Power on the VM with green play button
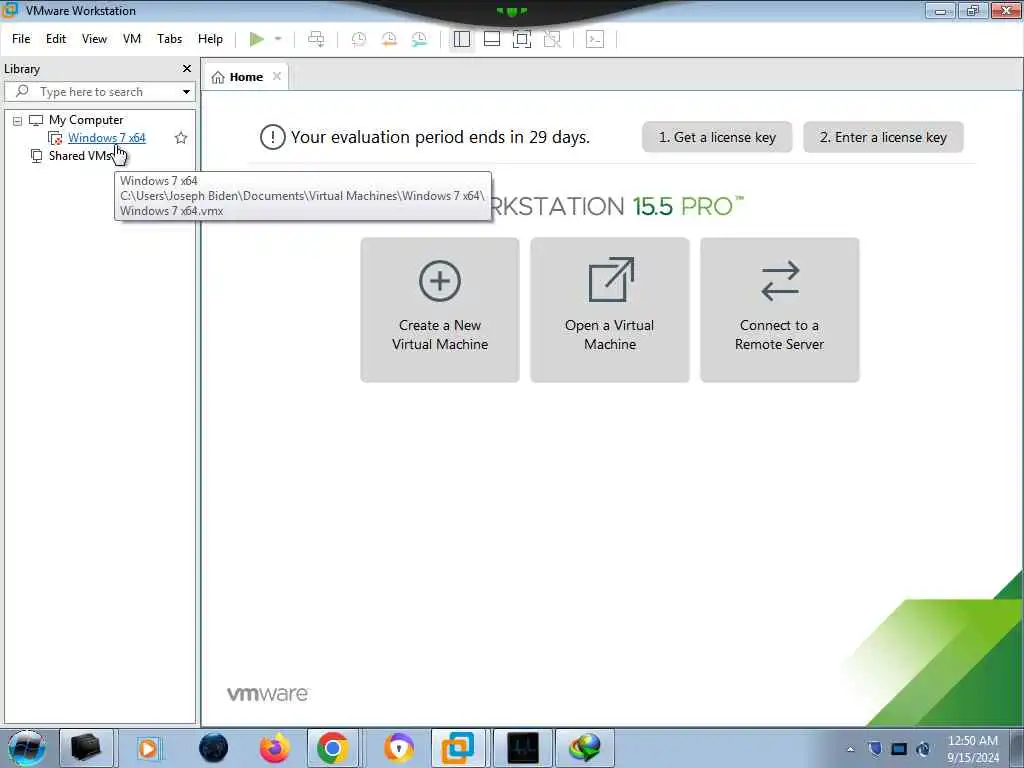This screenshot has width=1024, height=768. tap(257, 39)
